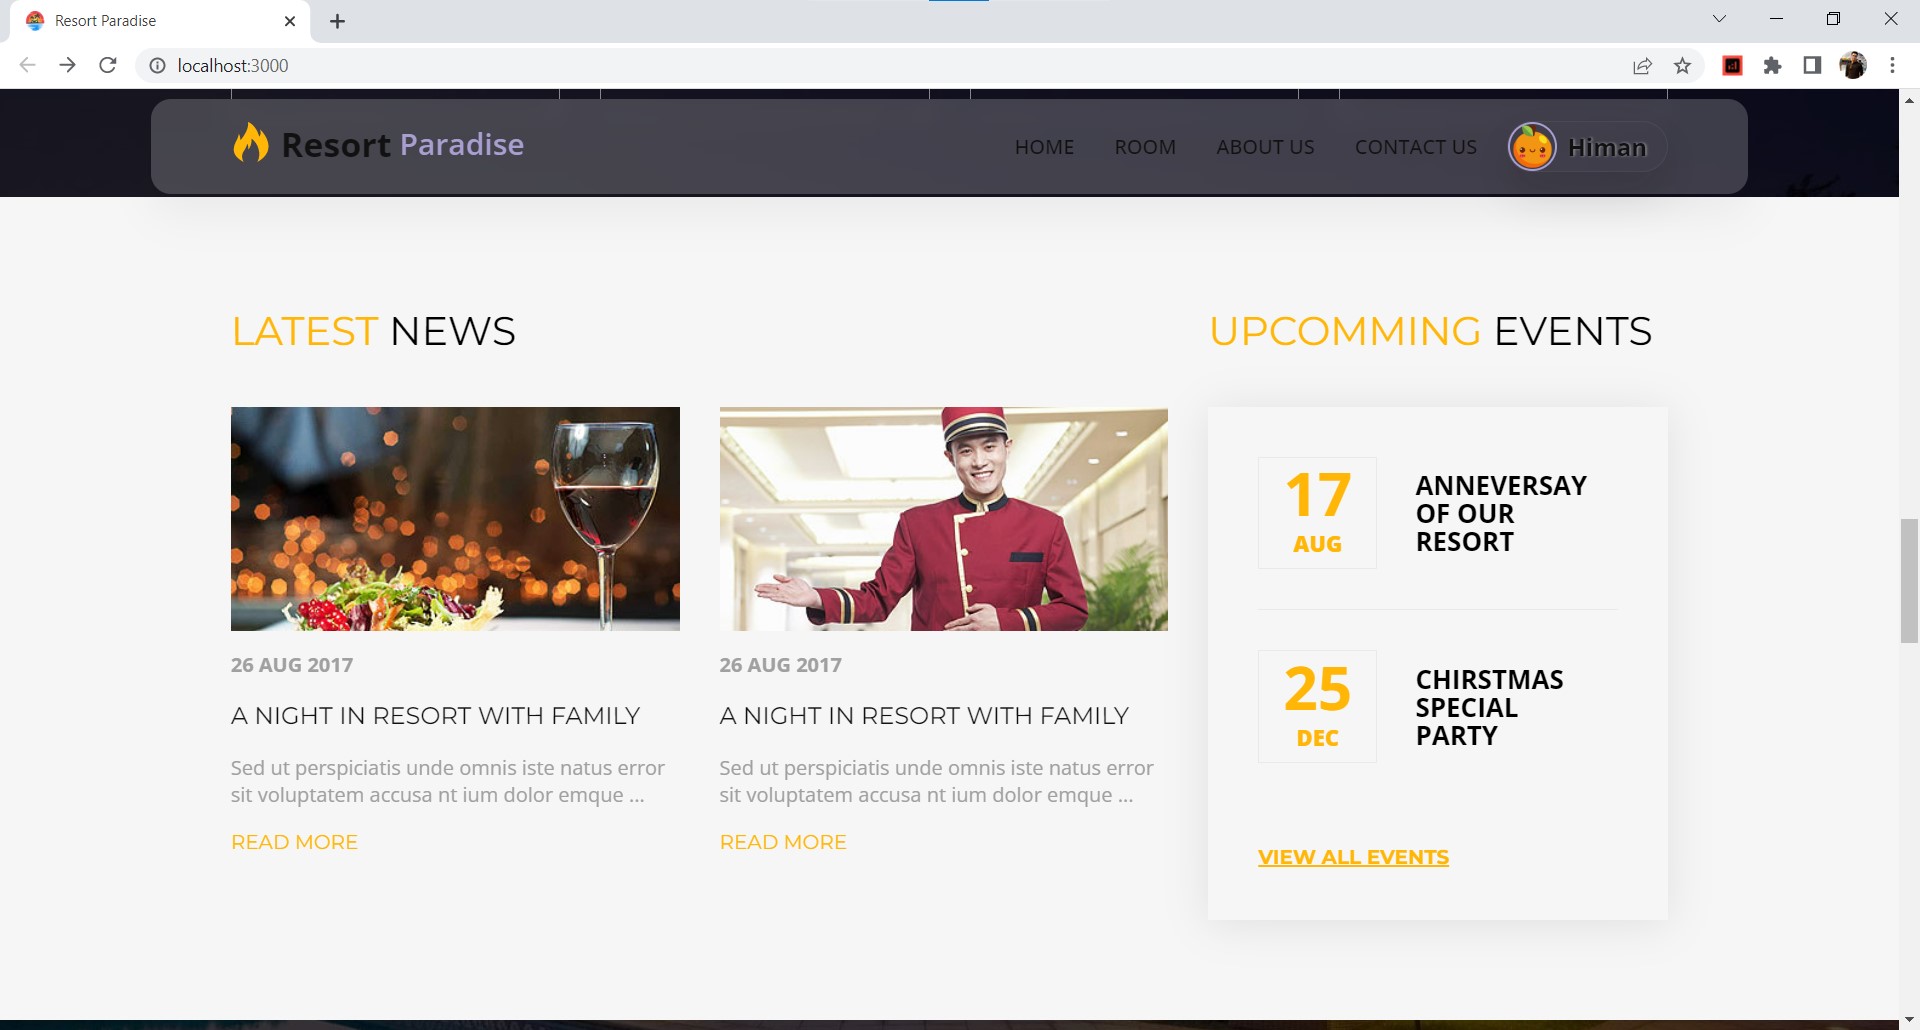
Task: Click first article title under wine image
Action: 435,716
